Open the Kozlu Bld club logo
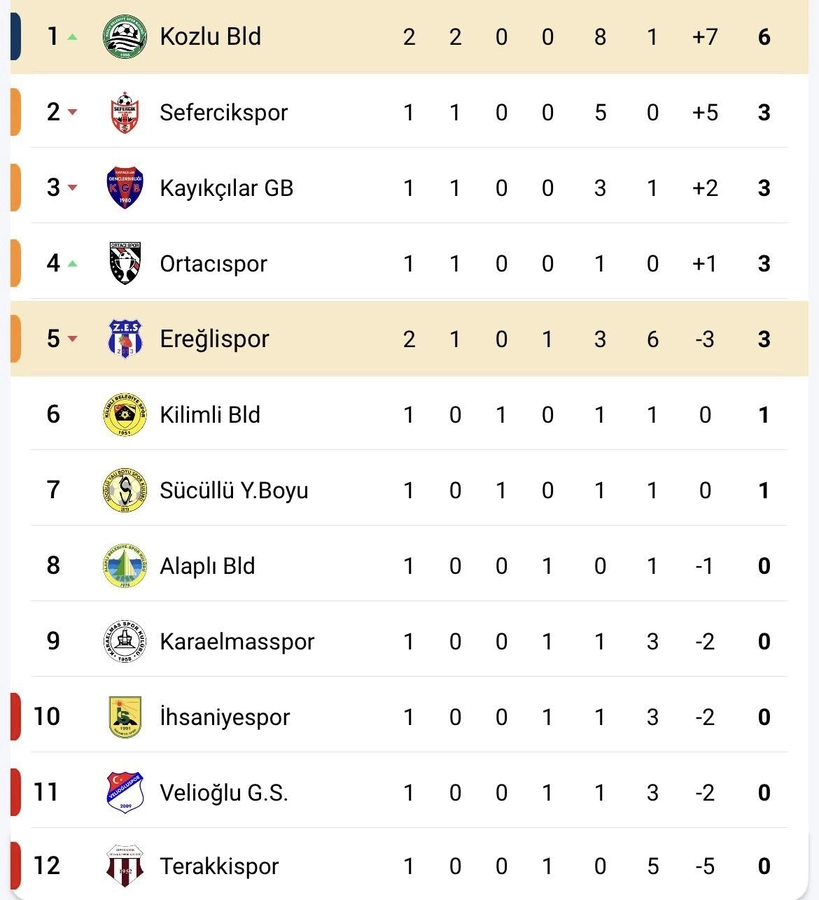The width and height of the screenshot is (819, 900). [125, 37]
